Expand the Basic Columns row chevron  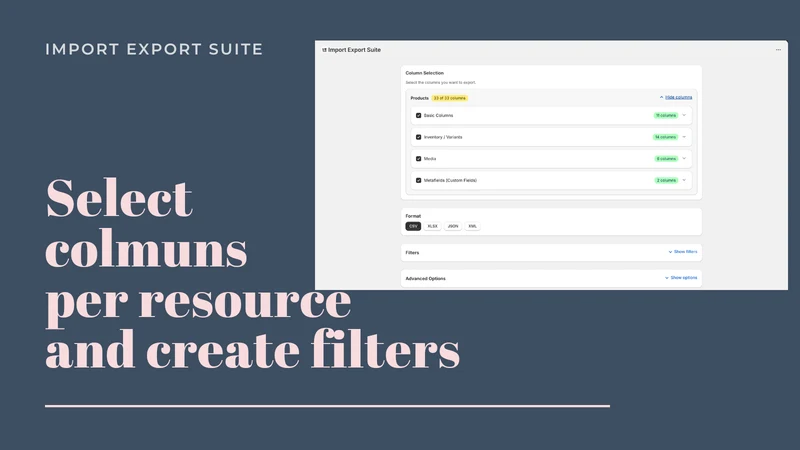684,115
